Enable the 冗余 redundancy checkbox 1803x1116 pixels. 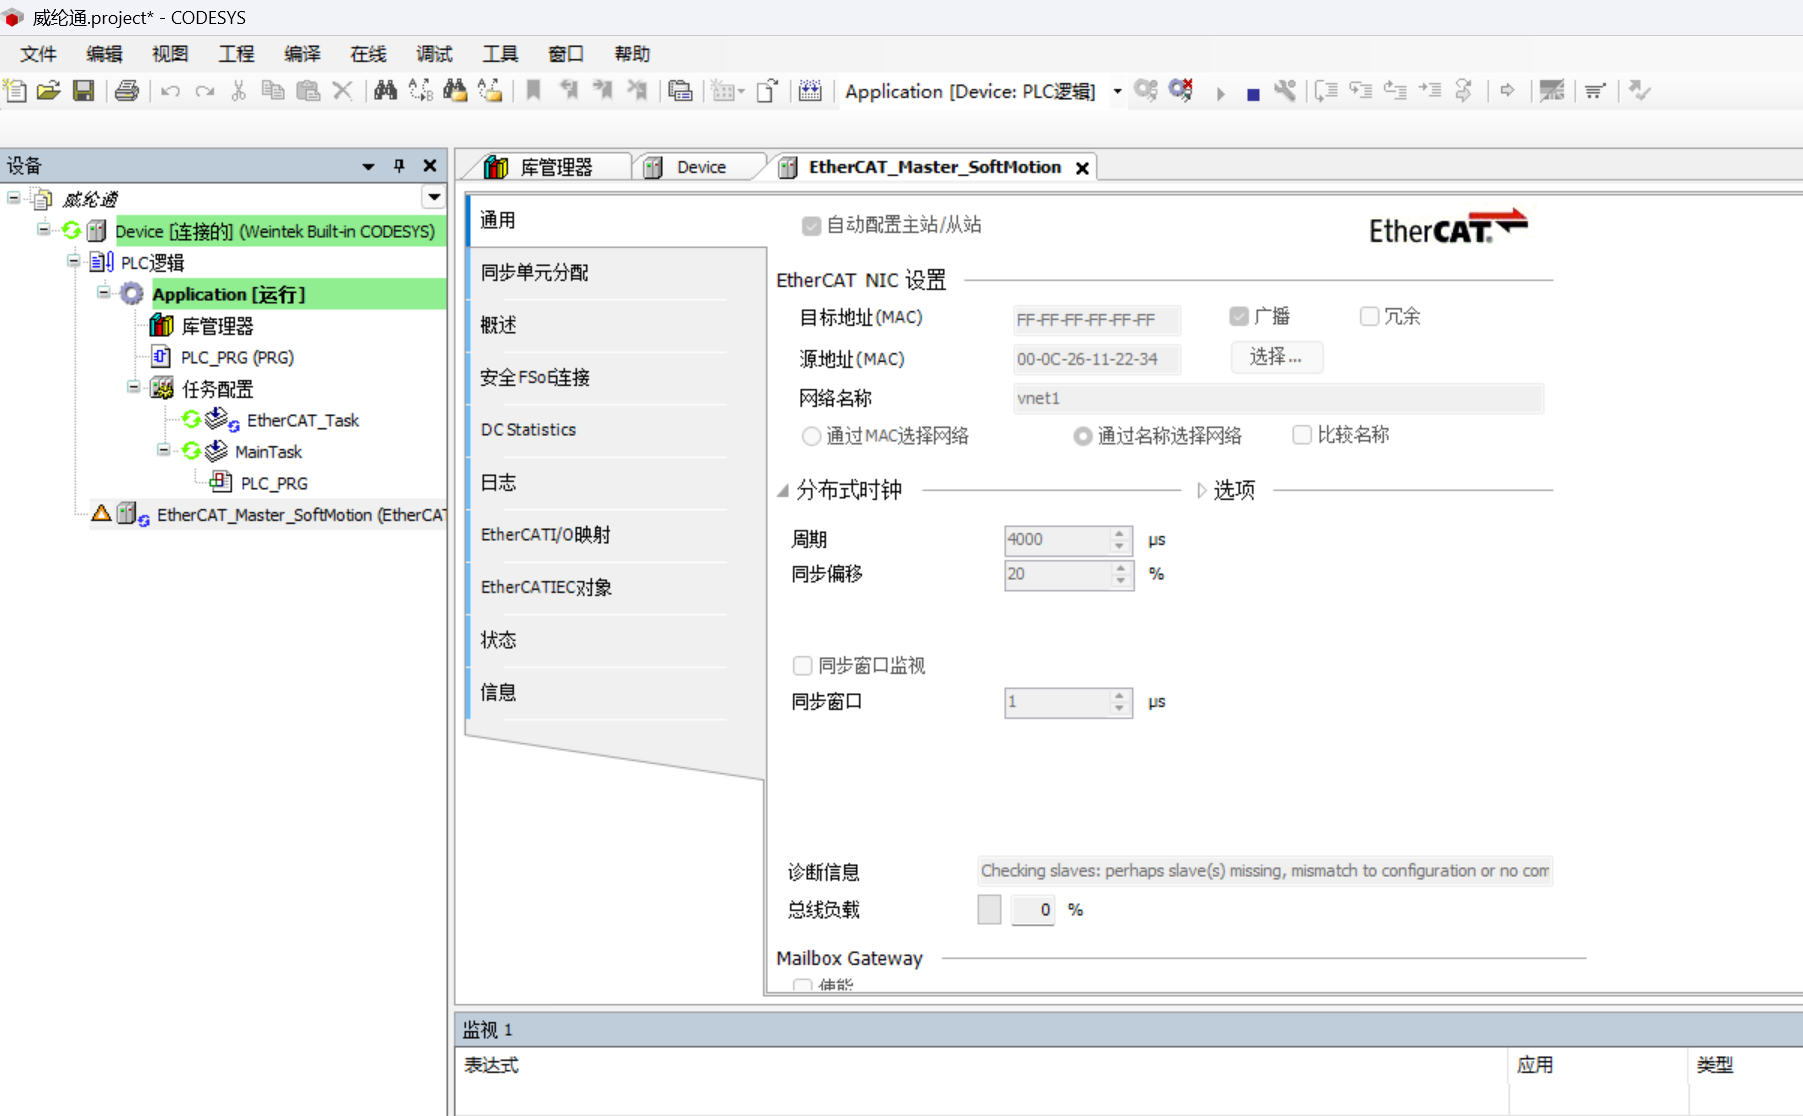(1369, 317)
